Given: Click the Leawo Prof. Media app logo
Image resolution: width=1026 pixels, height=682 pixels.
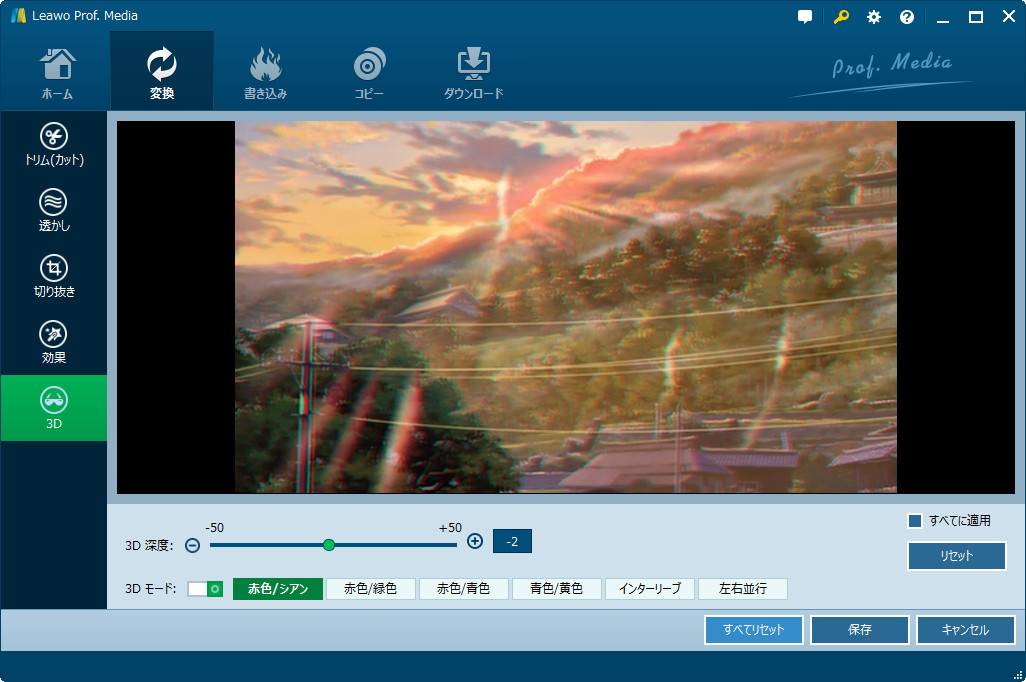Looking at the screenshot, I should point(18,15).
